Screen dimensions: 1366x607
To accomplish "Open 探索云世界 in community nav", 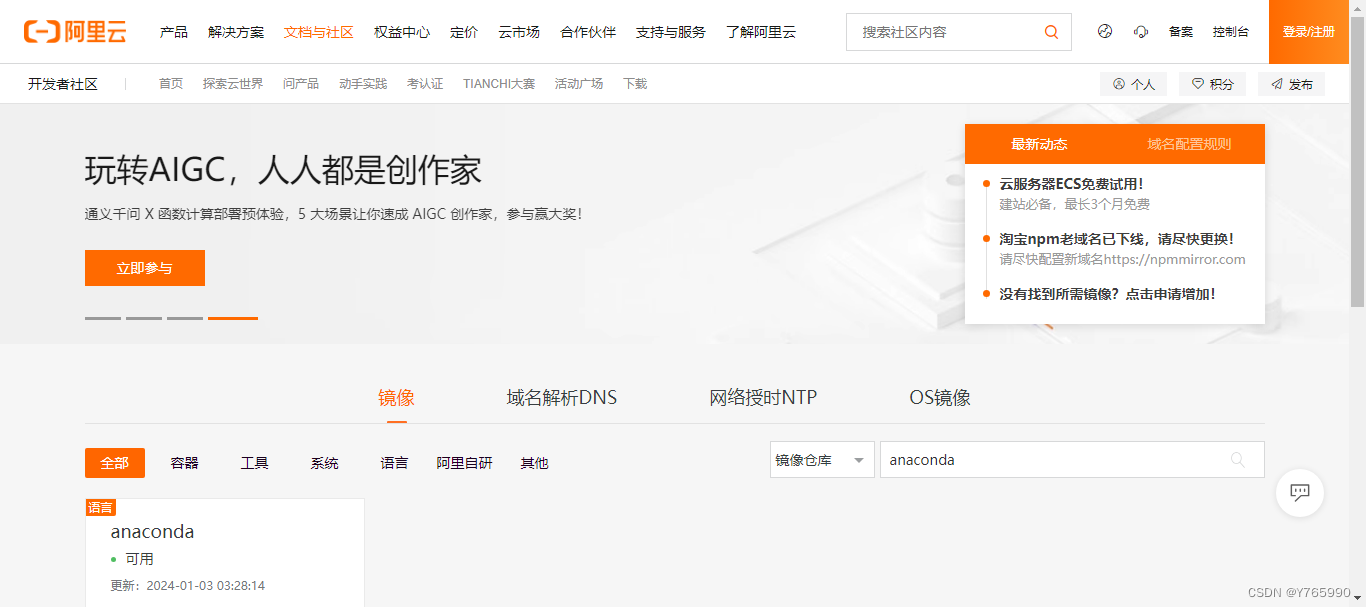I will [233, 84].
